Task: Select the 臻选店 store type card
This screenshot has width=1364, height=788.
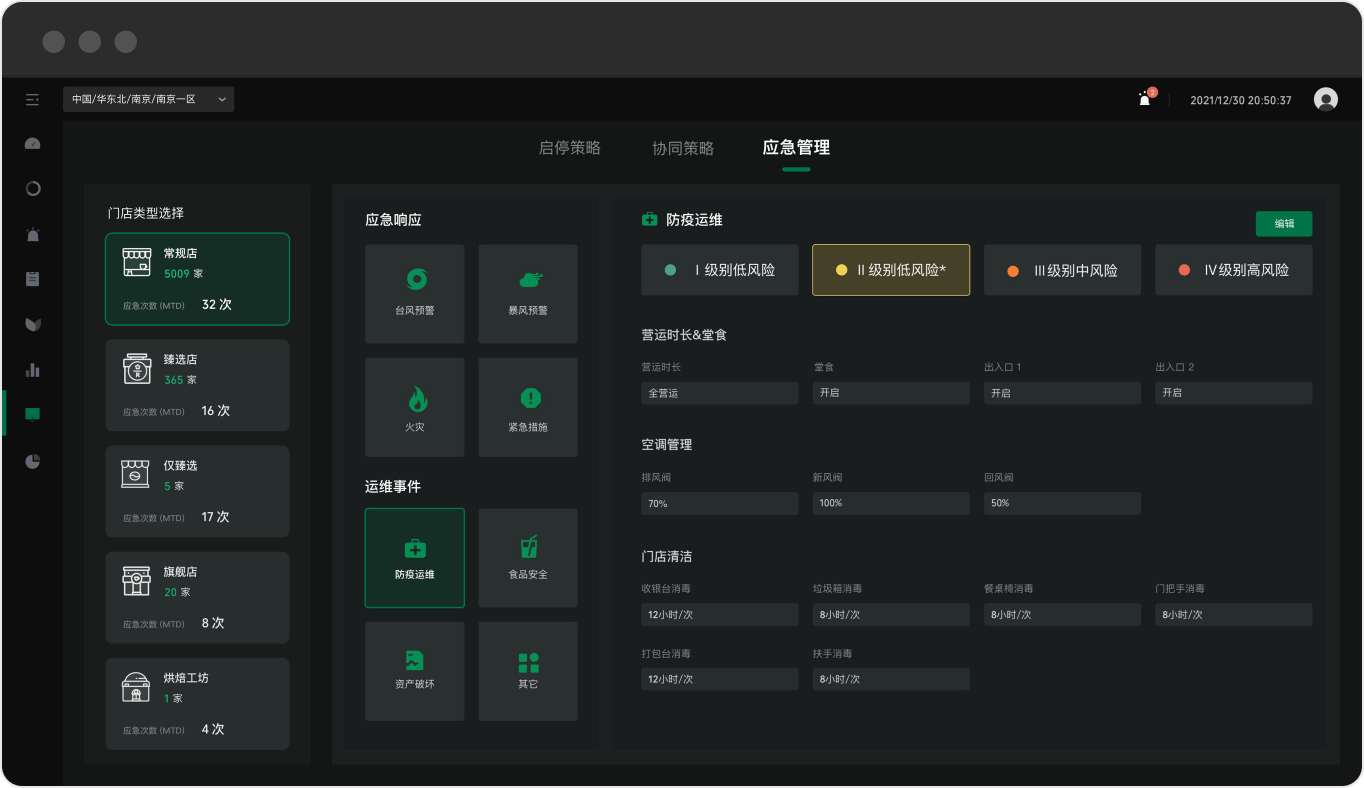Action: point(197,385)
